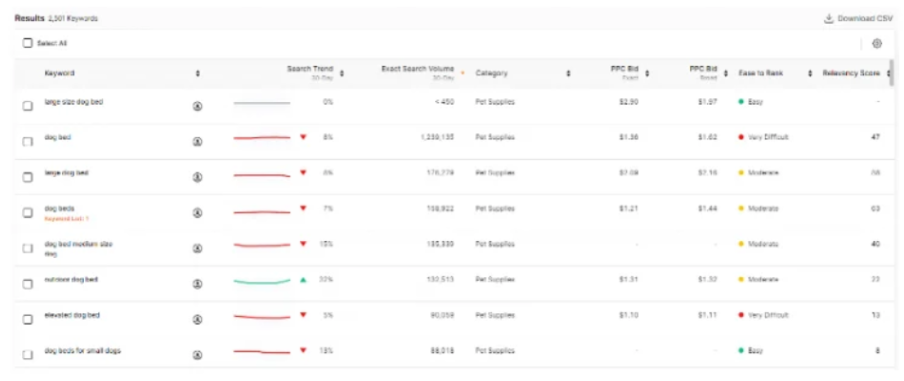Check the Select All checkbox

coord(27,43)
